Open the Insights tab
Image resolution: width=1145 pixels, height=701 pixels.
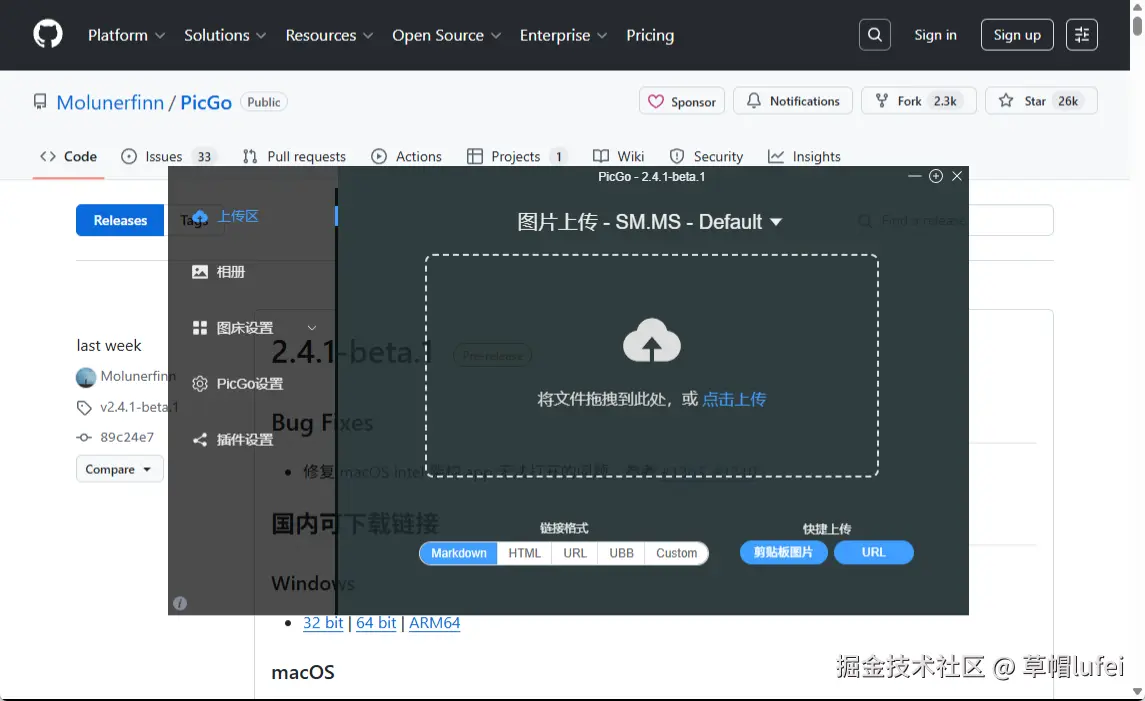(x=804, y=156)
